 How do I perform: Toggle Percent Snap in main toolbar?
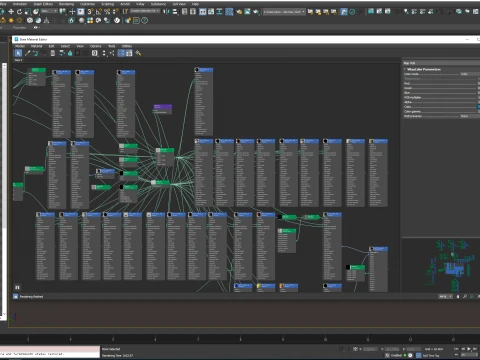coord(107,12)
